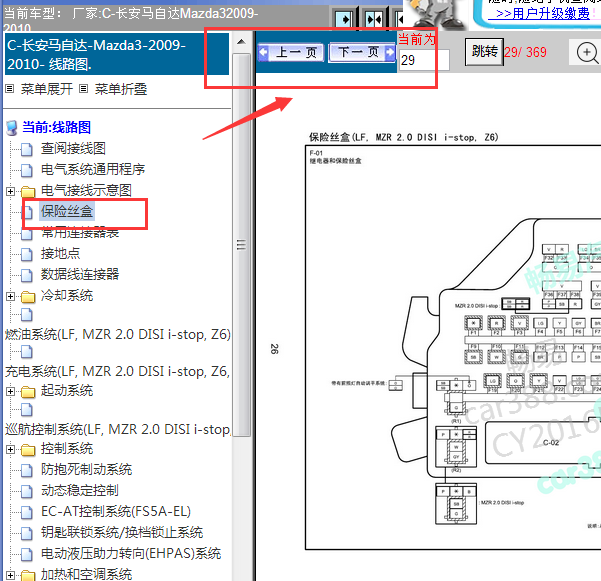Click the 跳转 jump button
This screenshot has width=601, height=581.
pyautogui.click(x=484, y=52)
